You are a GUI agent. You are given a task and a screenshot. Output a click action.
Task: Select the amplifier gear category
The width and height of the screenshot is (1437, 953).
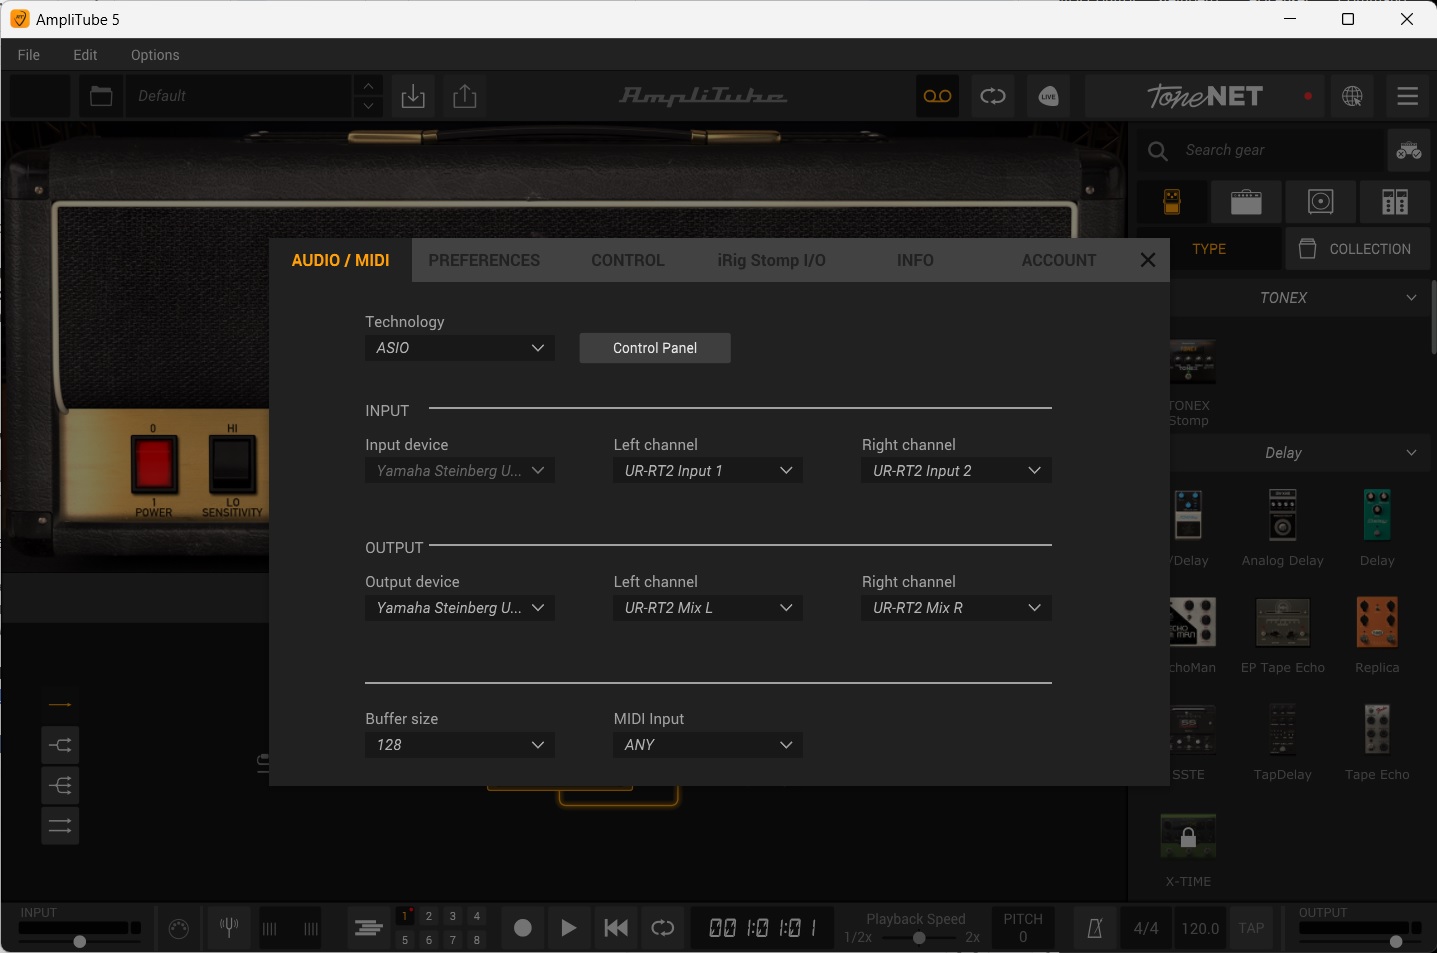click(x=1246, y=201)
